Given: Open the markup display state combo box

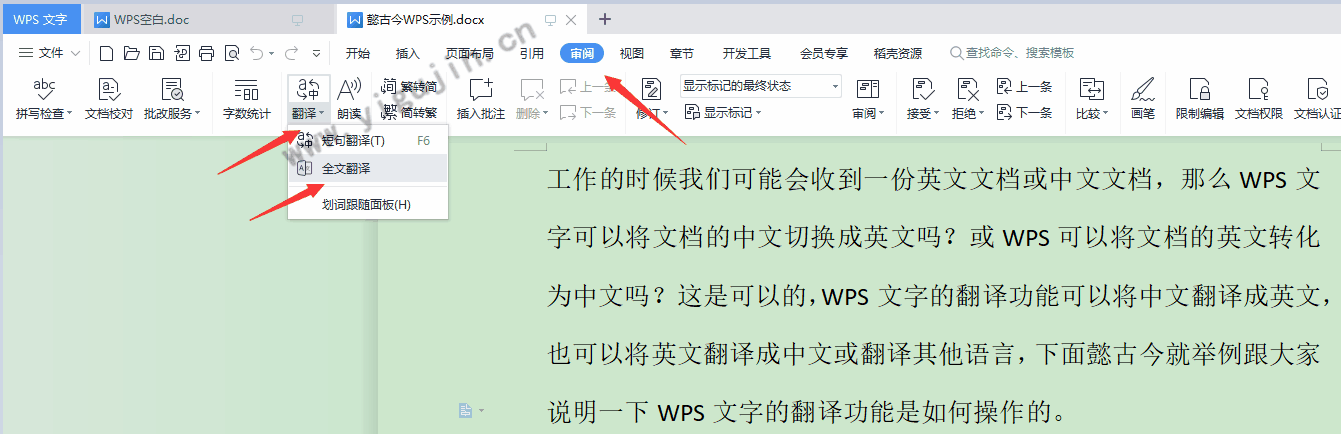Looking at the screenshot, I should click(x=760, y=86).
